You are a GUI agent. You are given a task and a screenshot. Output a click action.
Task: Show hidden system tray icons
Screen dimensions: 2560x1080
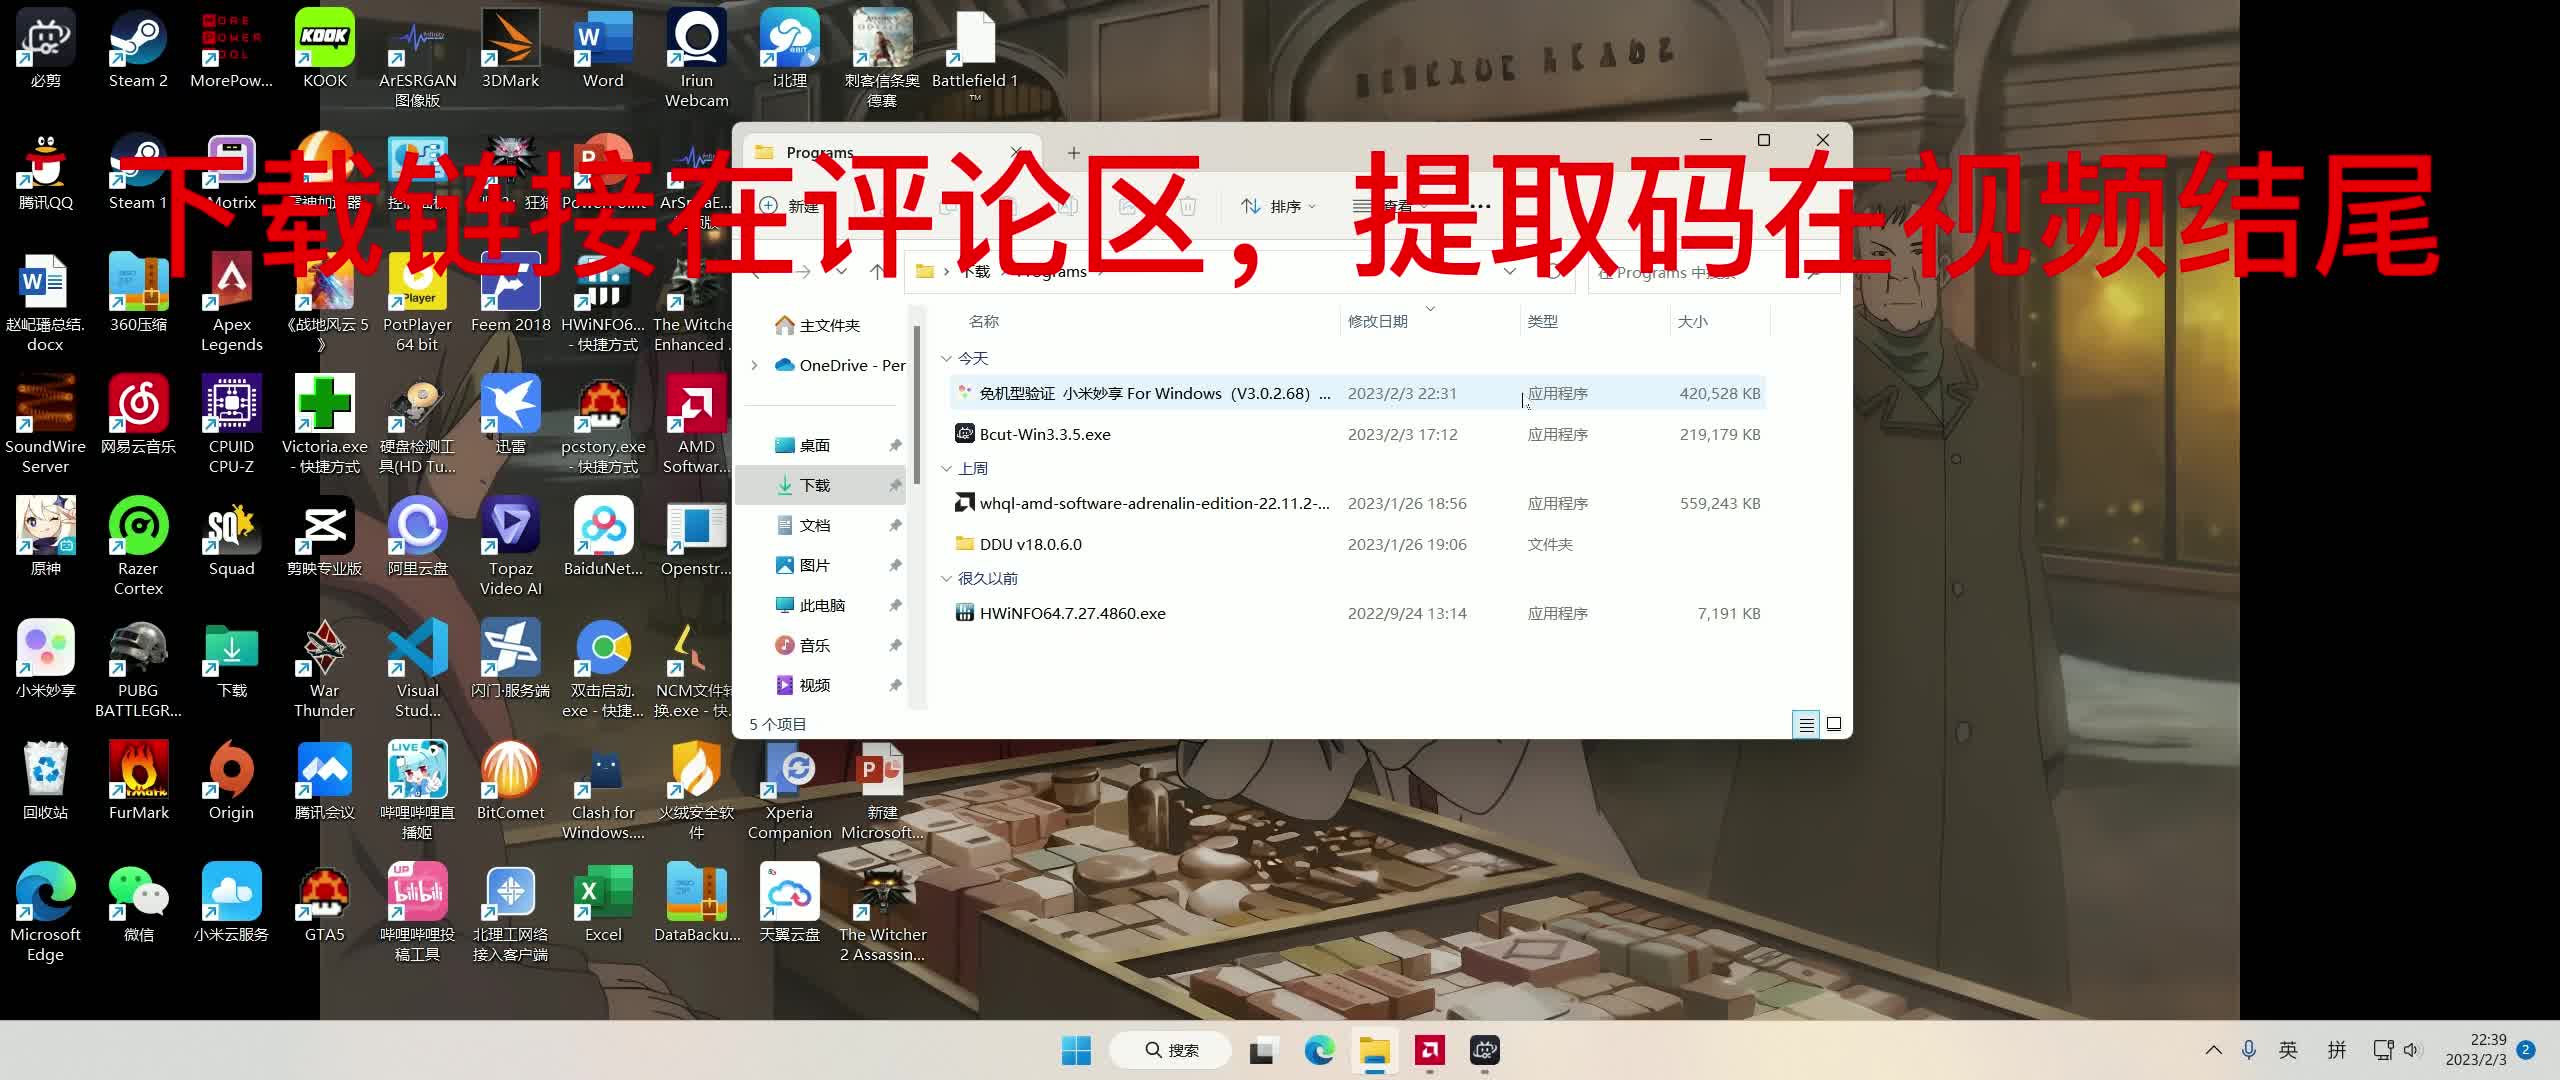(x=2213, y=1050)
